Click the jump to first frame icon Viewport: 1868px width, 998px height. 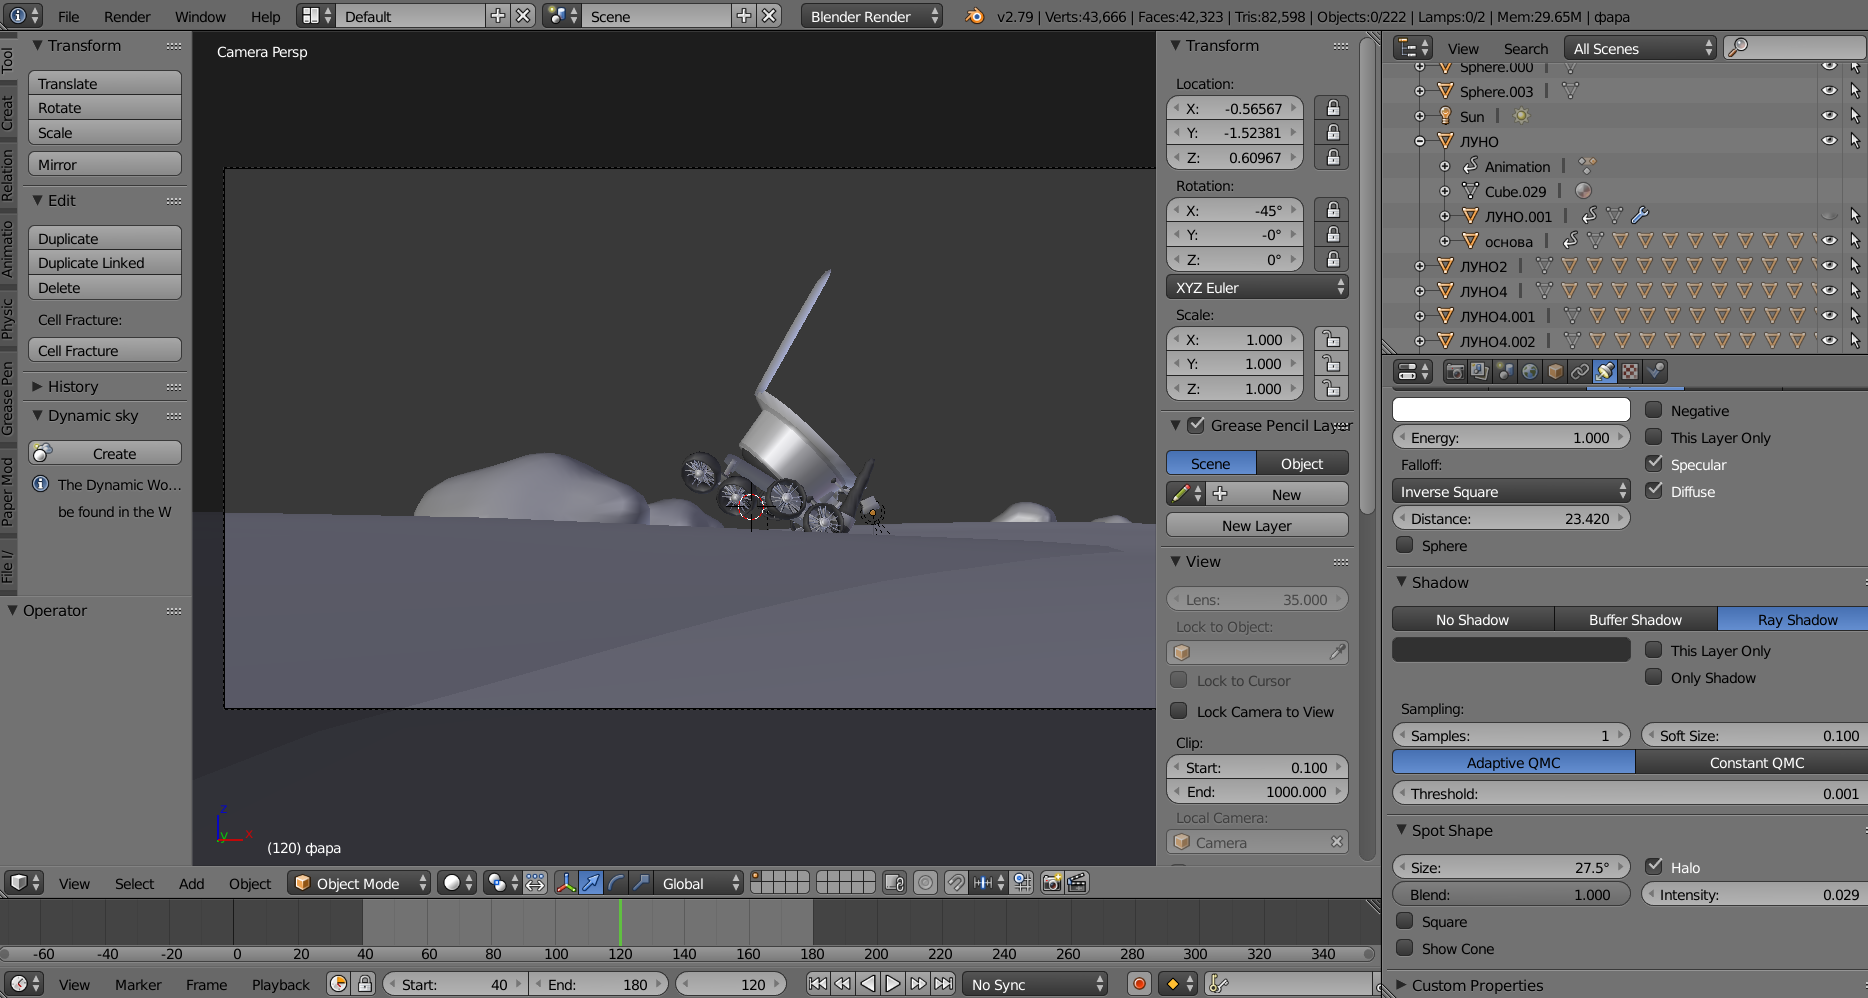818,984
